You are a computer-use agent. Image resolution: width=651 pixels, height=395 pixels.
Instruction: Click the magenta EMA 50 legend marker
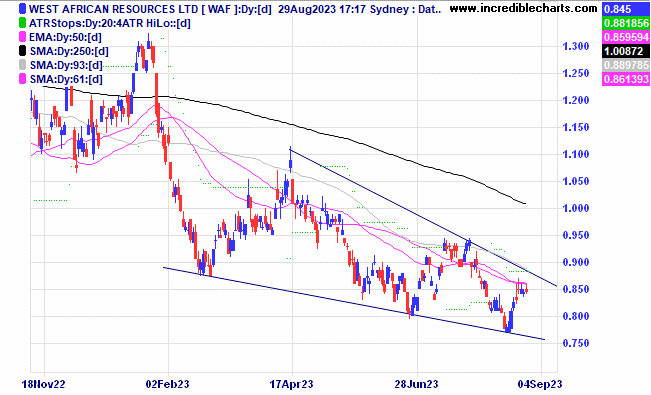(x=23, y=37)
